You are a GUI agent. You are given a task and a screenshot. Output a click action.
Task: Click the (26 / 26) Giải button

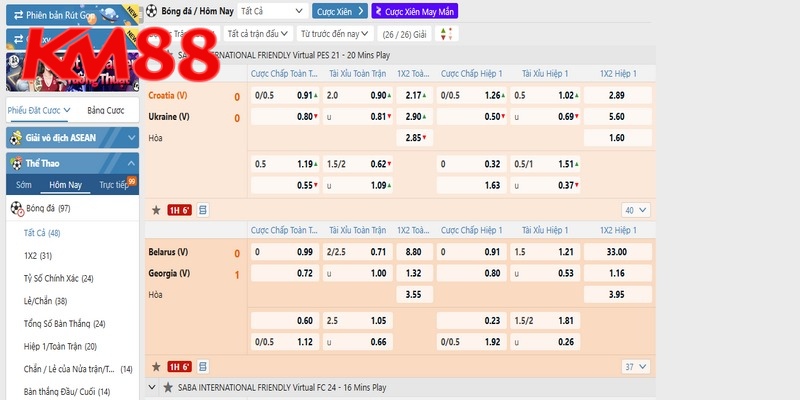405,34
